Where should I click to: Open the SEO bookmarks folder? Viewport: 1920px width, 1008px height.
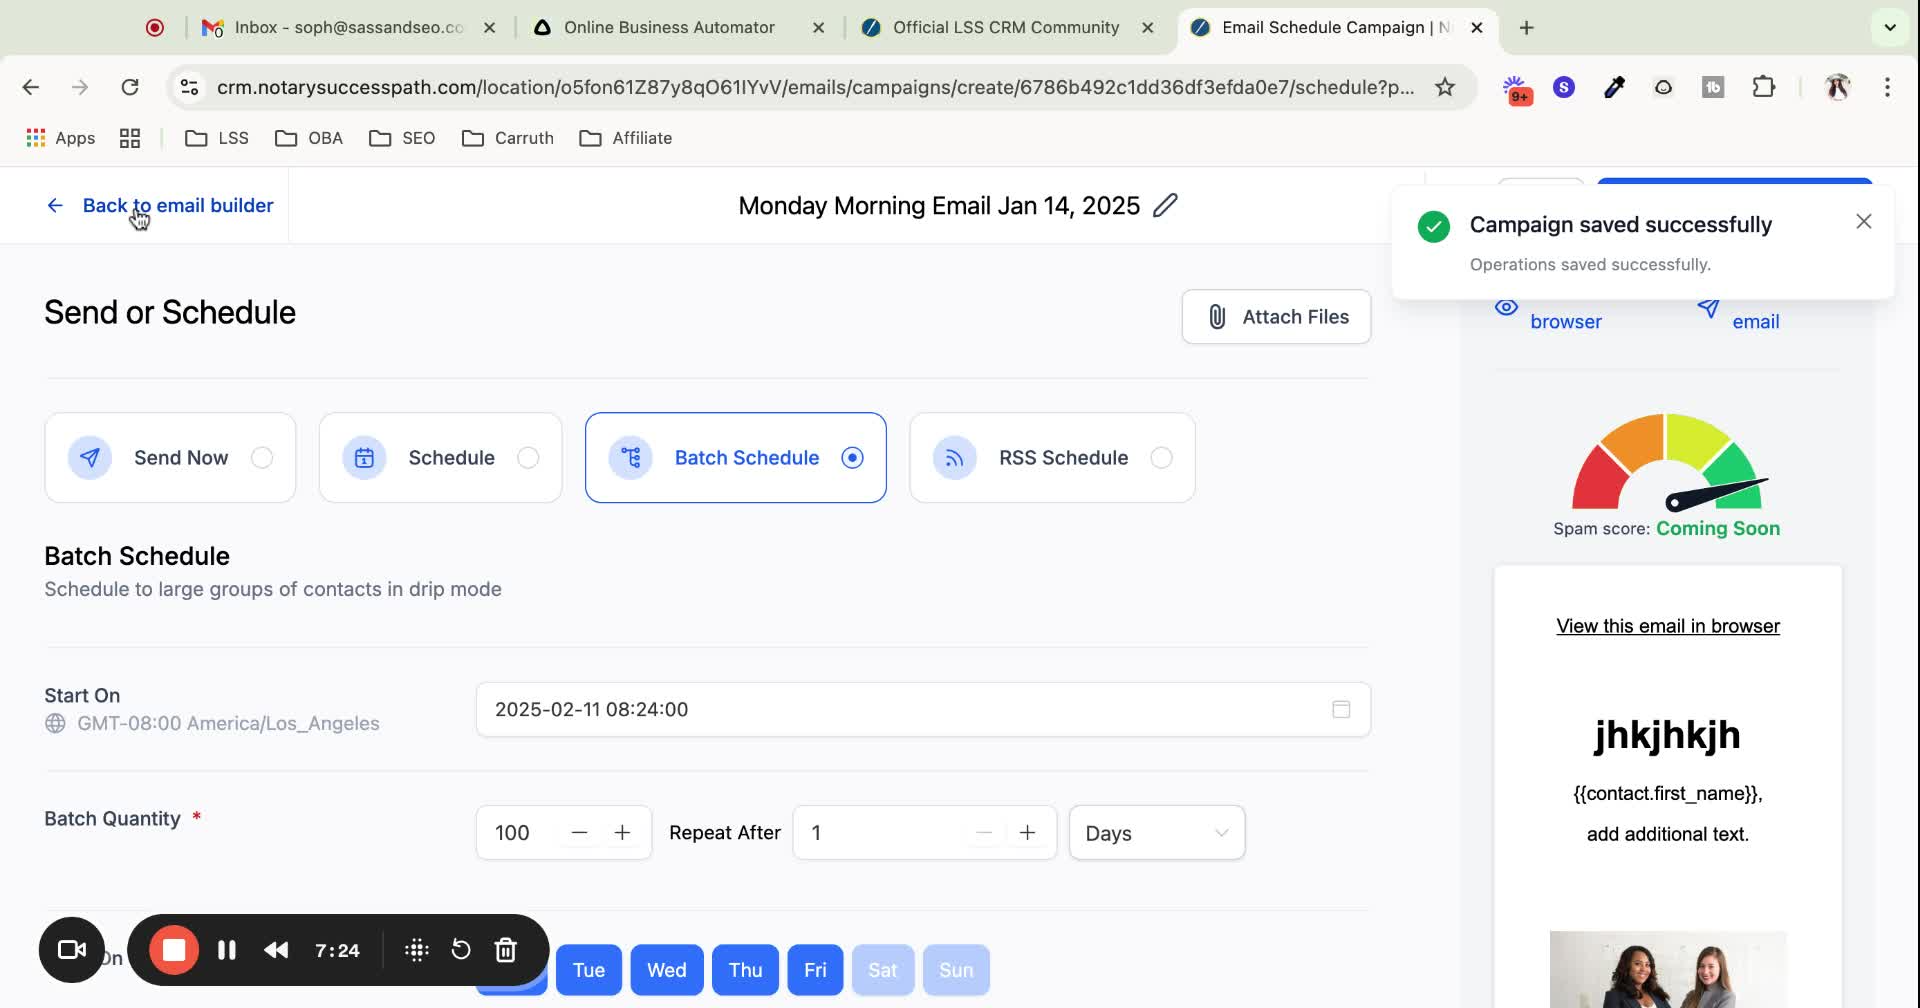402,138
